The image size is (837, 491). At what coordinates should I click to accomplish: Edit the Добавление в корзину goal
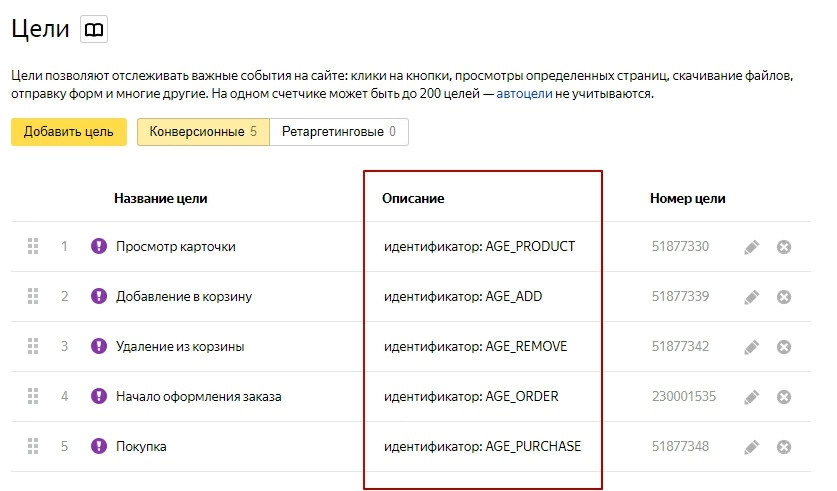coord(752,296)
